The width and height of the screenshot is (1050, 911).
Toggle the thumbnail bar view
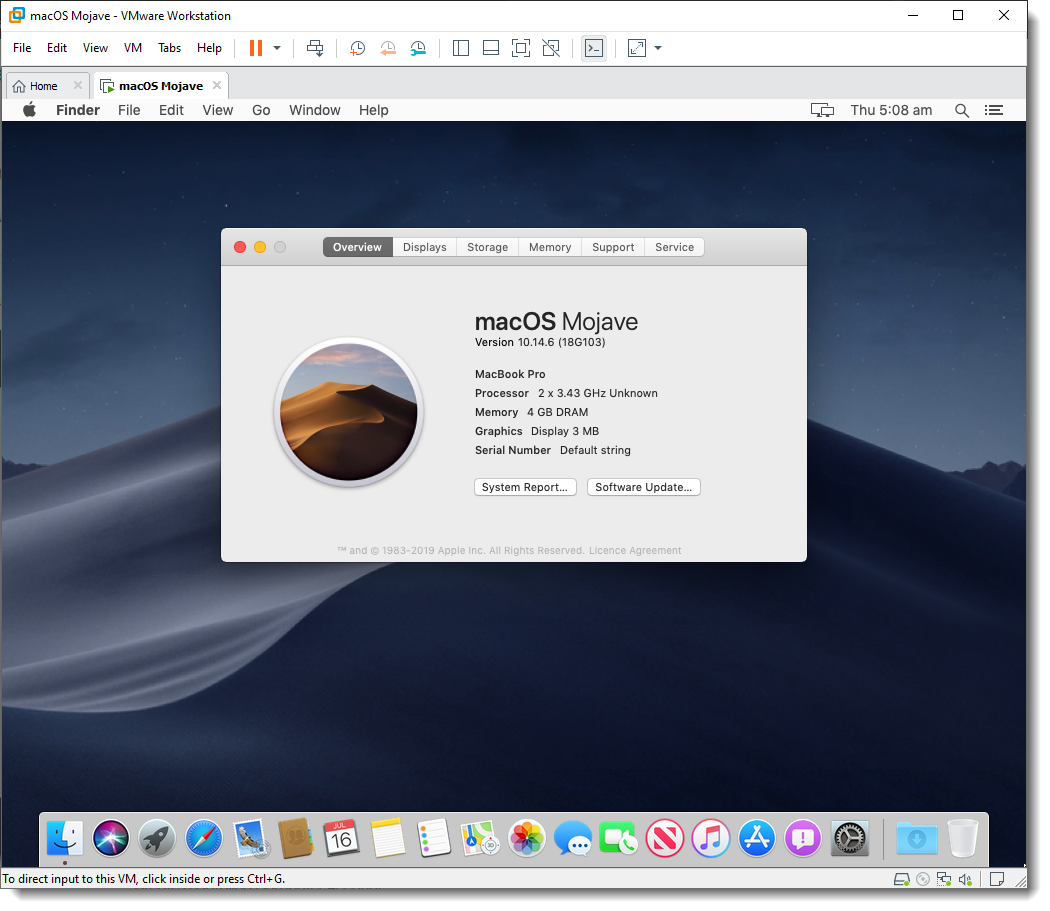[491, 48]
